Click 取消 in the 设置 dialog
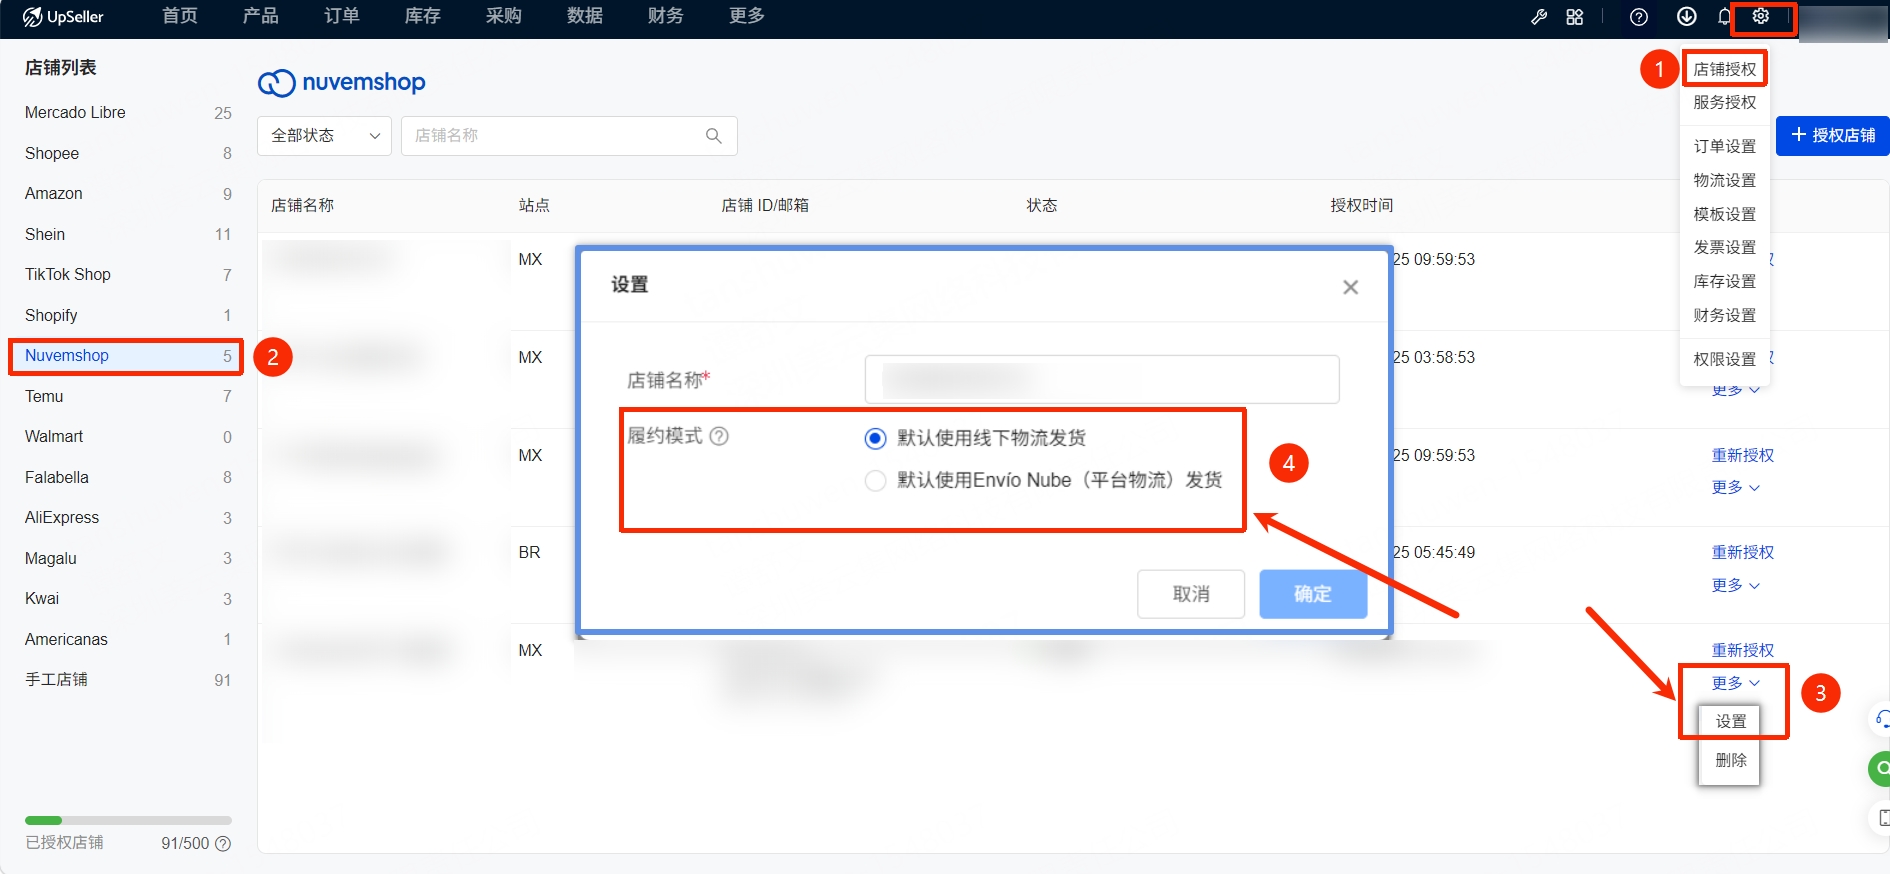The image size is (1890, 874). (1191, 594)
